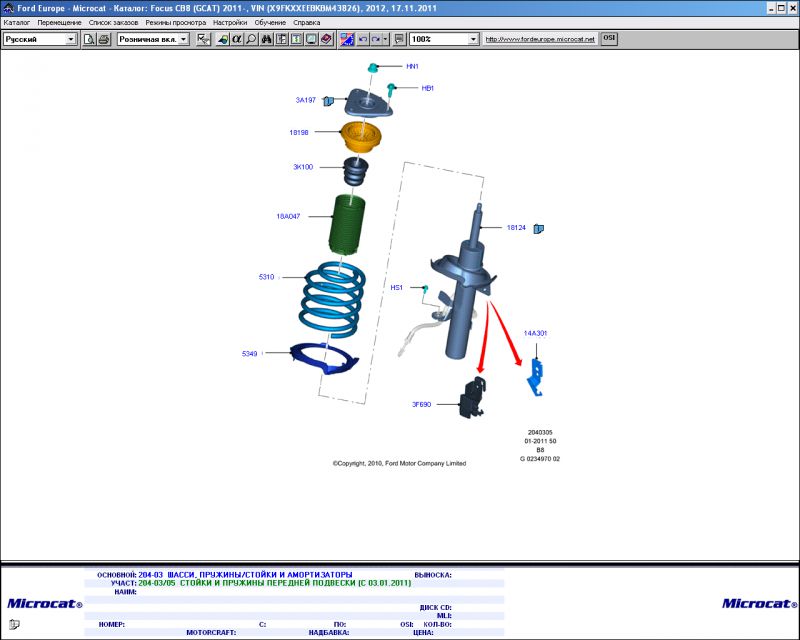Click the orange spring seat bearing part
This screenshot has width=800, height=640.
point(360,137)
